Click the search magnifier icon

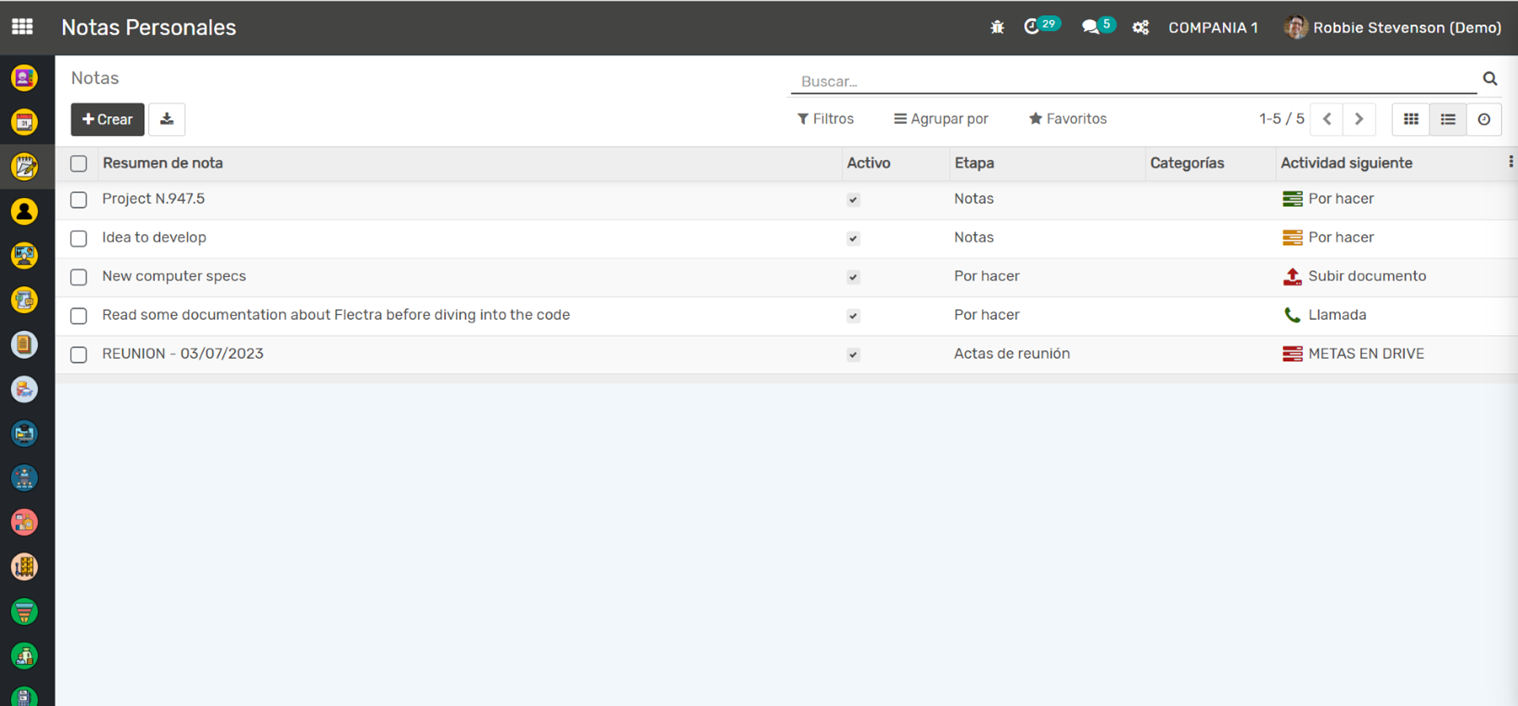click(1490, 79)
